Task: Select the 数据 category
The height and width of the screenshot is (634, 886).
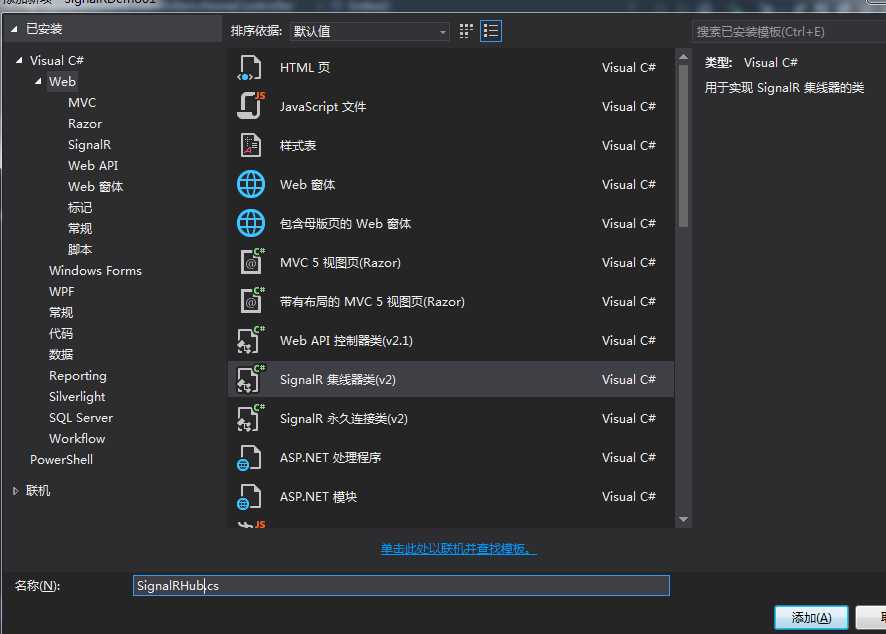Action: pos(61,354)
